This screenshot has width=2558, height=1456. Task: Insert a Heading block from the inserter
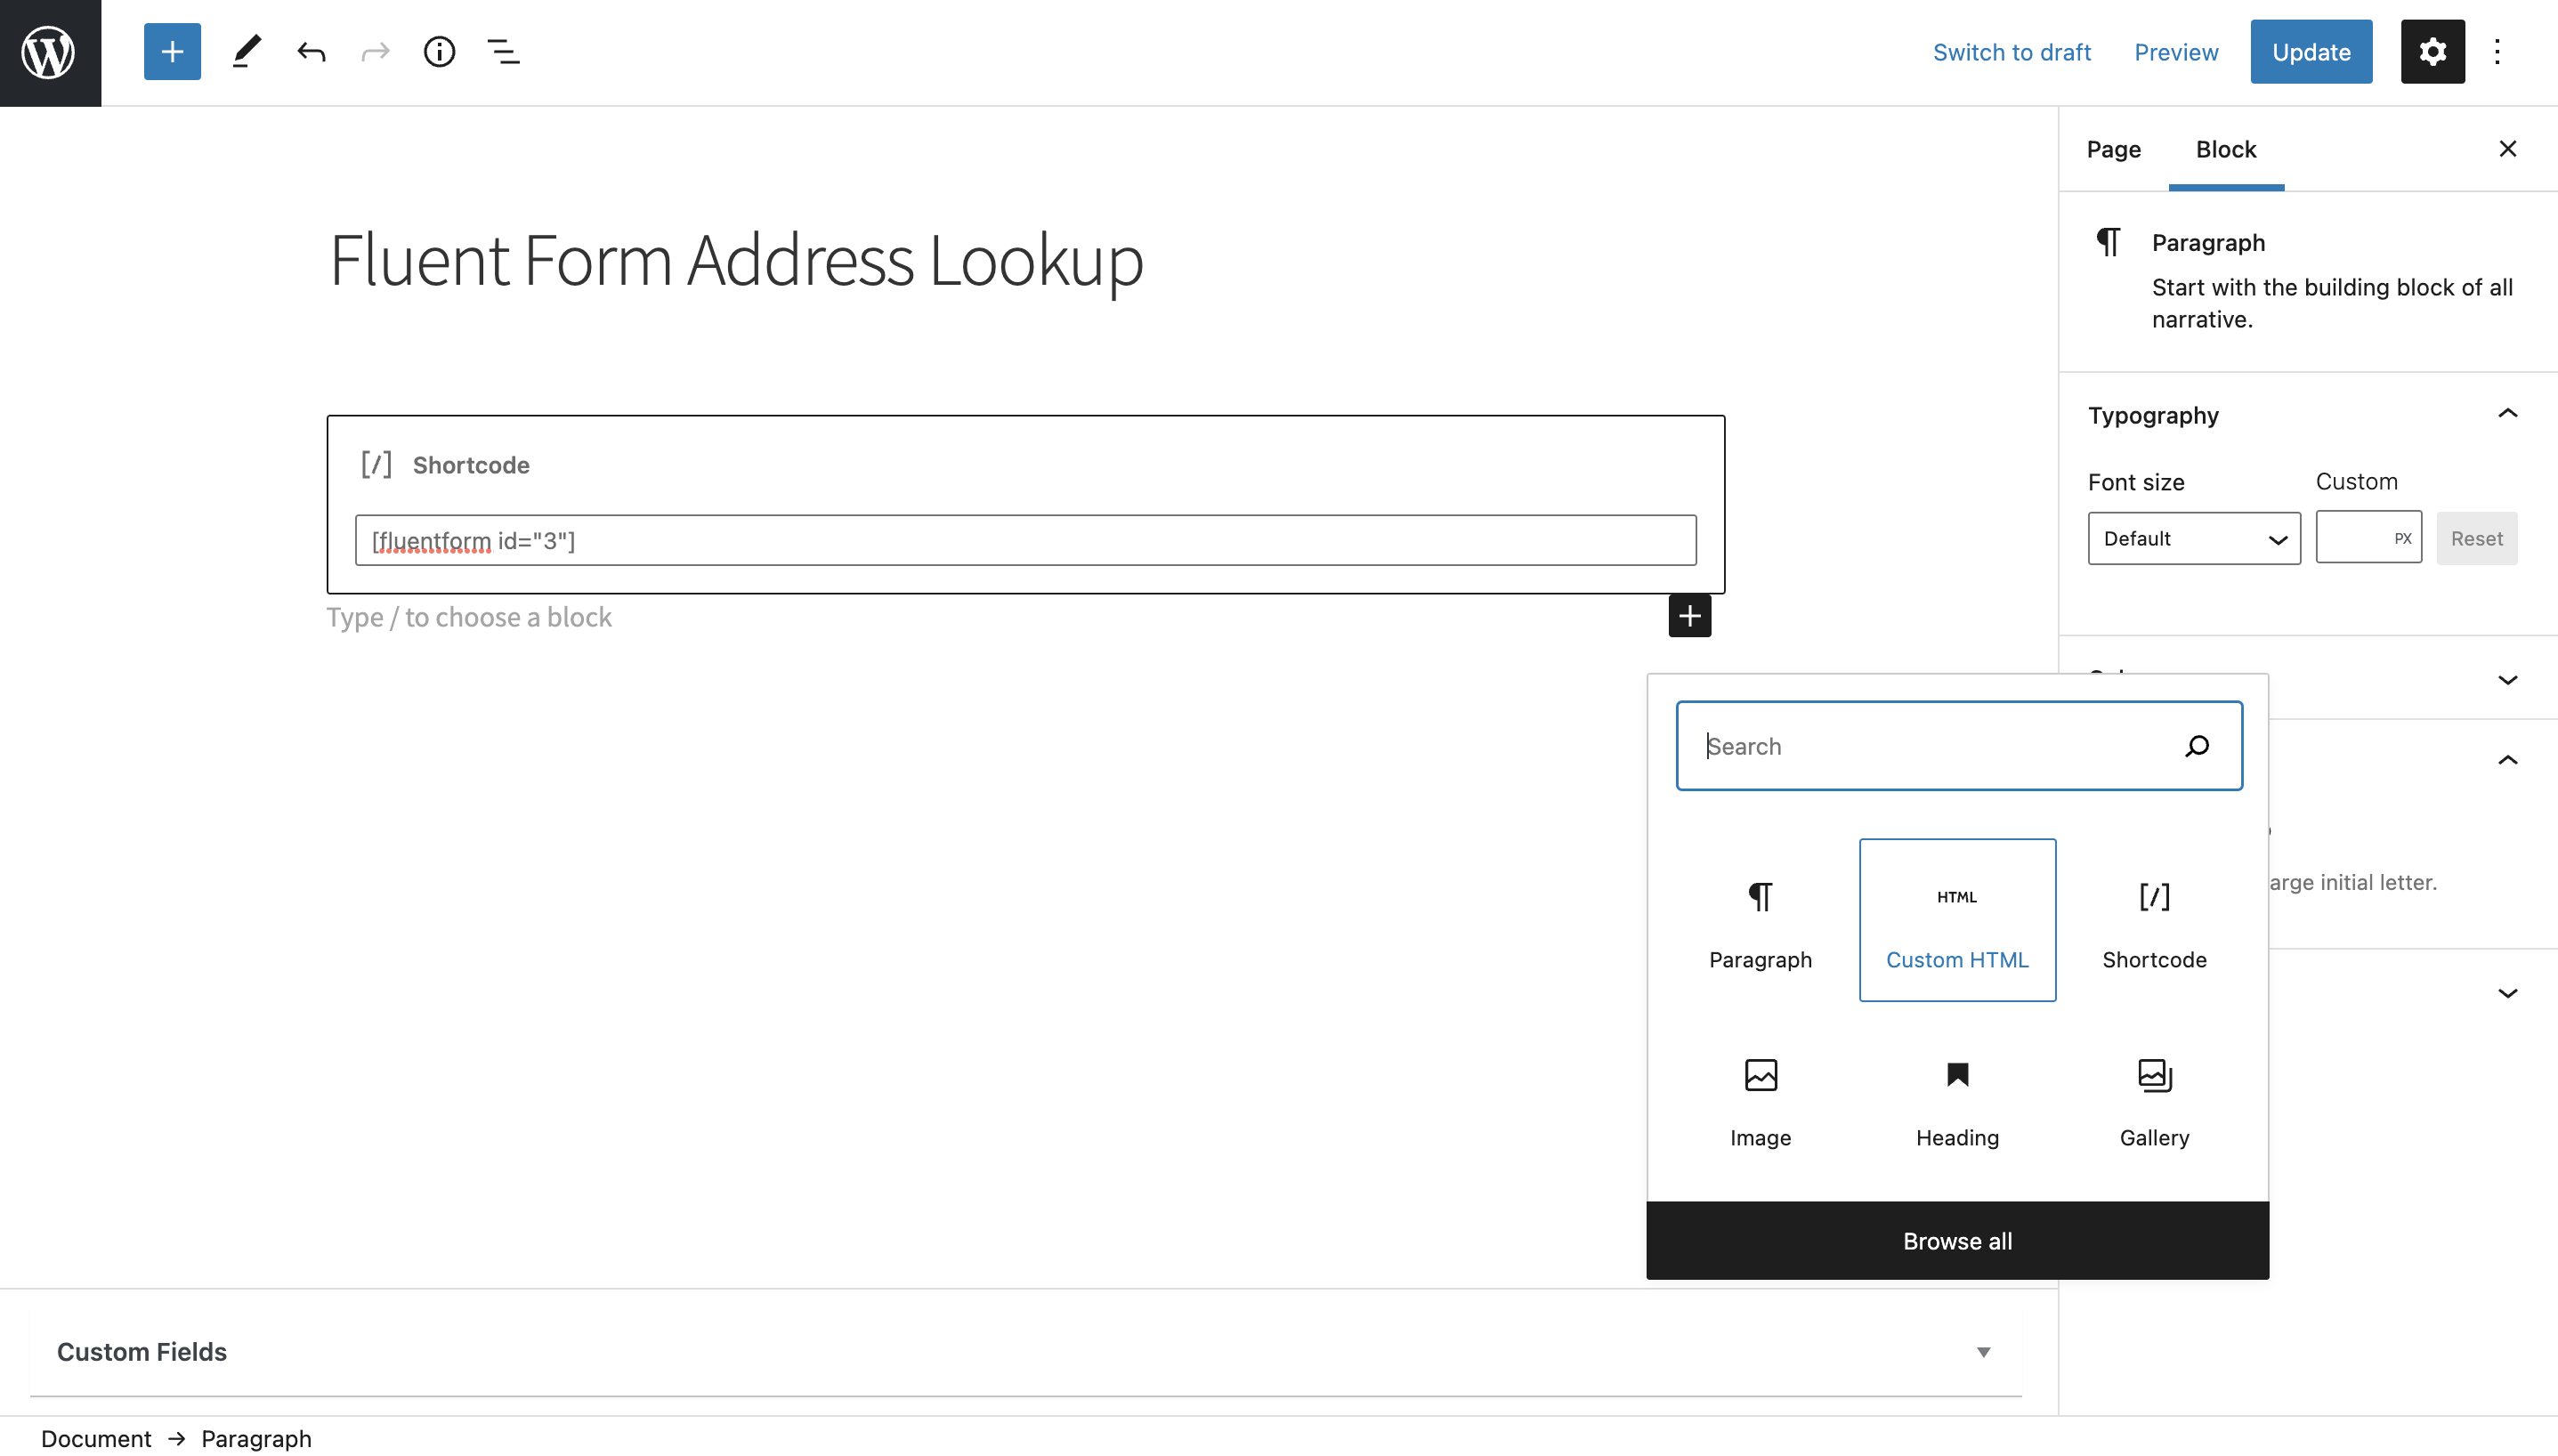point(1956,1100)
